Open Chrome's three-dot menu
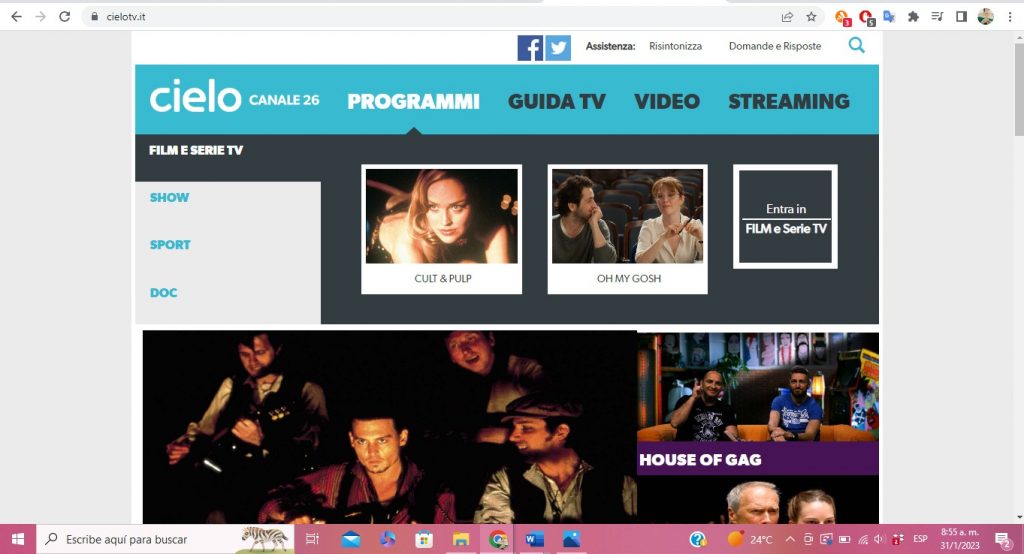This screenshot has height=554, width=1024. coord(1010,16)
